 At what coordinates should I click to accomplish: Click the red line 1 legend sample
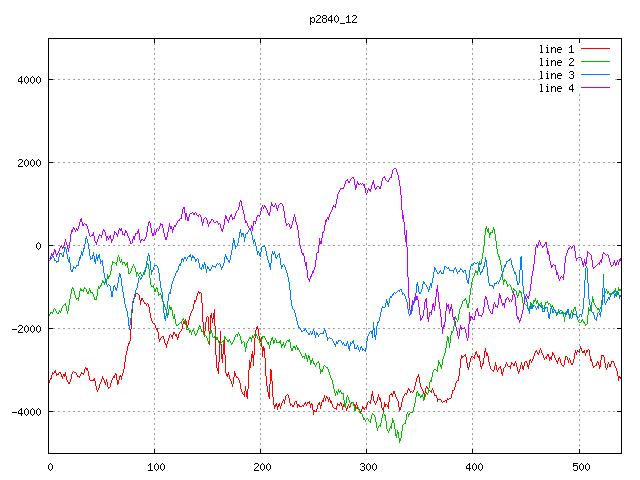(x=595, y=49)
